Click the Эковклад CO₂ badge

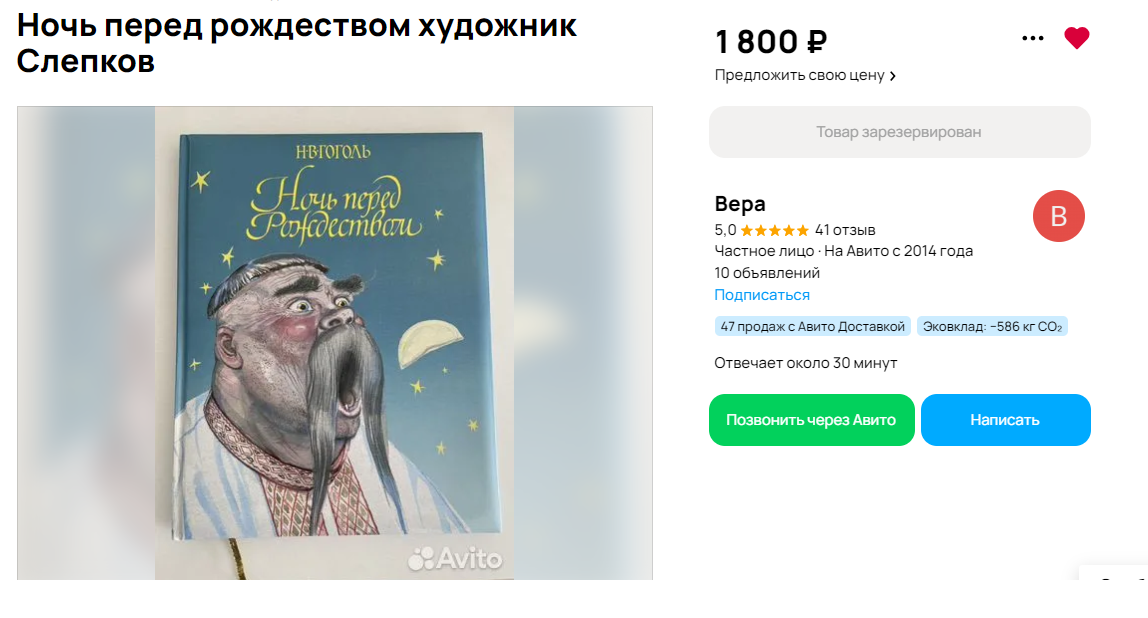tap(992, 327)
